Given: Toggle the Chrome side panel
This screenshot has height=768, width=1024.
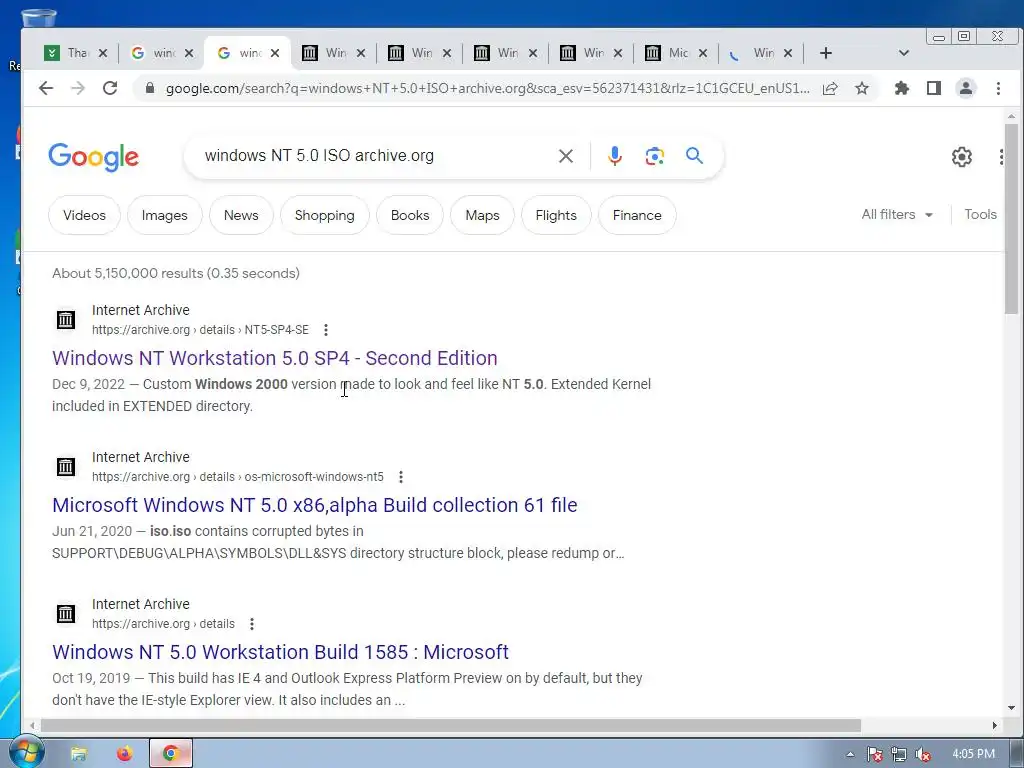Looking at the screenshot, I should pyautogui.click(x=934, y=88).
